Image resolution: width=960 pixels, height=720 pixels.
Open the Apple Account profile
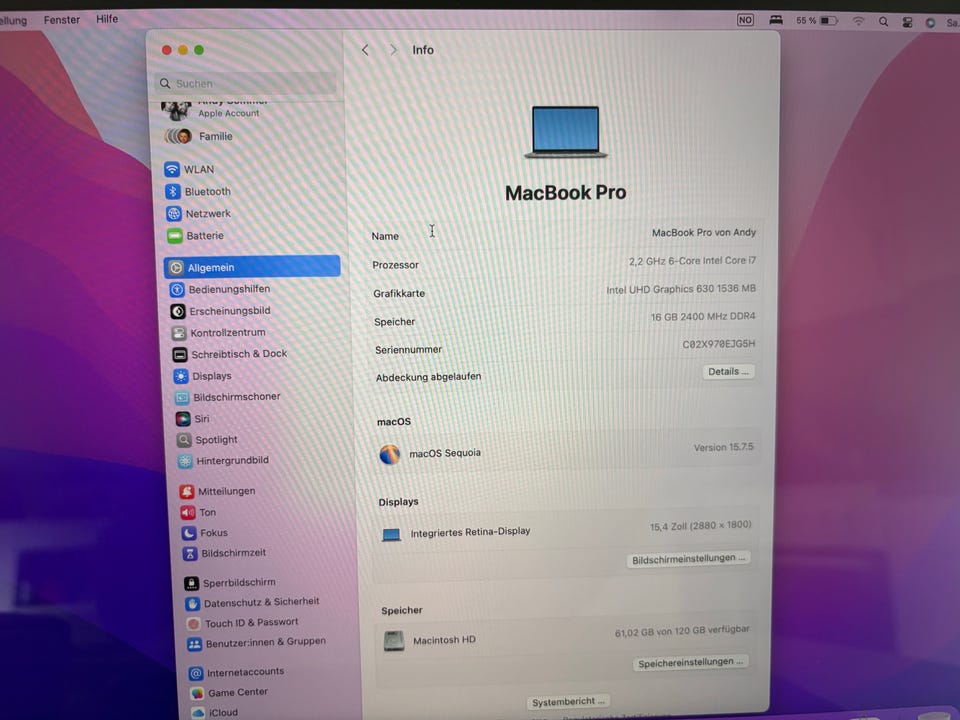click(x=214, y=110)
